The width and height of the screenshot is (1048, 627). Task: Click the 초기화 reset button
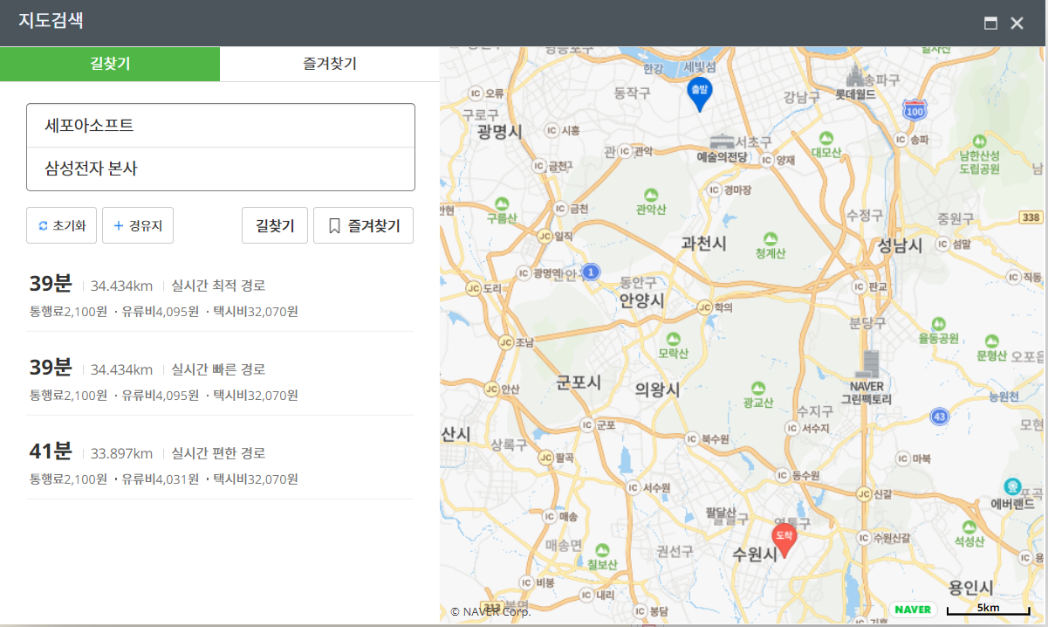point(61,225)
